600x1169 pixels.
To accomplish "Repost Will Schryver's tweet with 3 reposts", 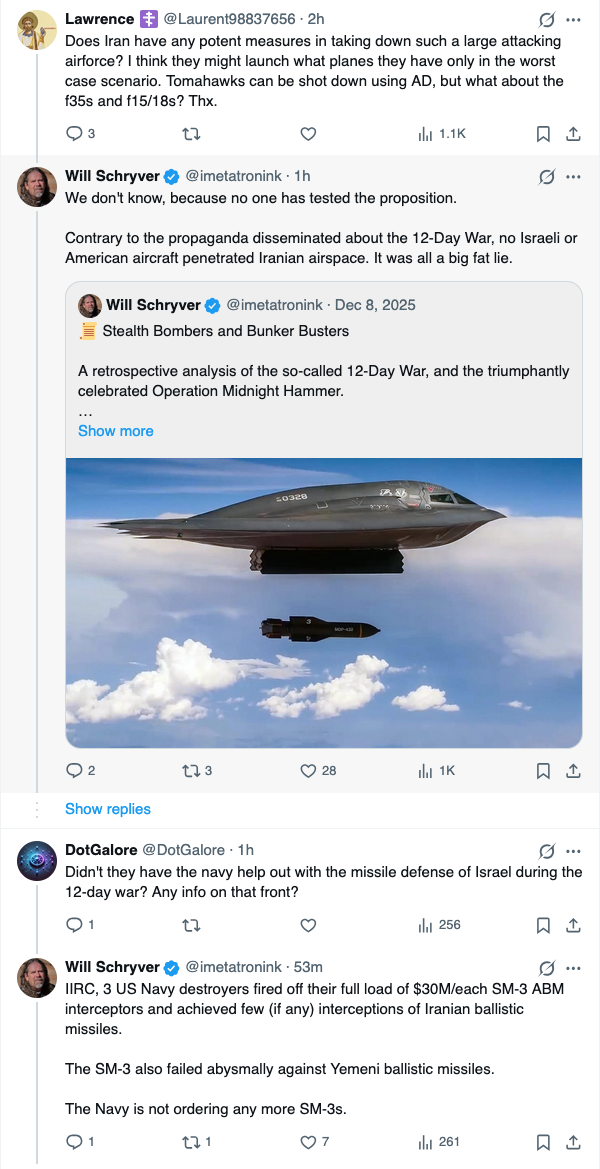I will pyautogui.click(x=190, y=771).
